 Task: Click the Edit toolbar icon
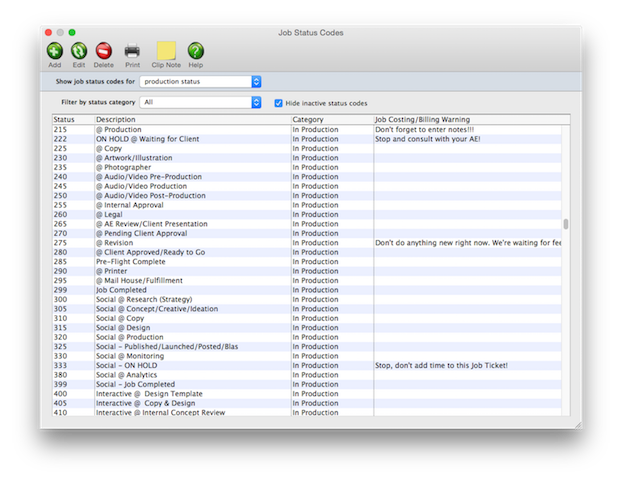[79, 50]
